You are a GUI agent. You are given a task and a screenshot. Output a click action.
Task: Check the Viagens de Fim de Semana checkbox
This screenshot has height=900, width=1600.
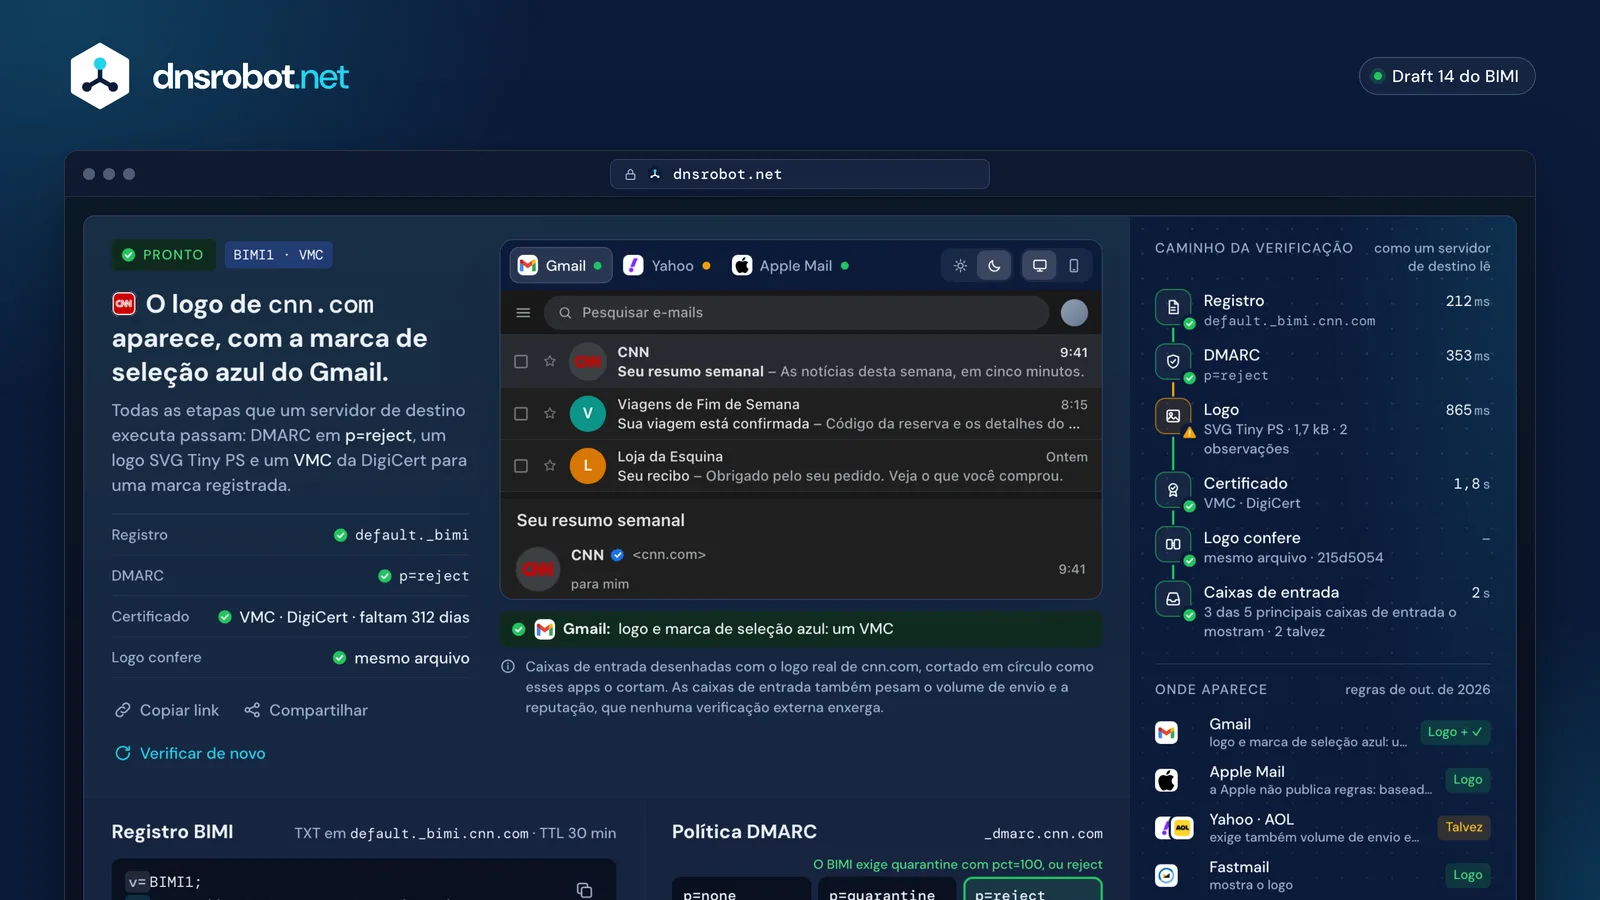(521, 413)
